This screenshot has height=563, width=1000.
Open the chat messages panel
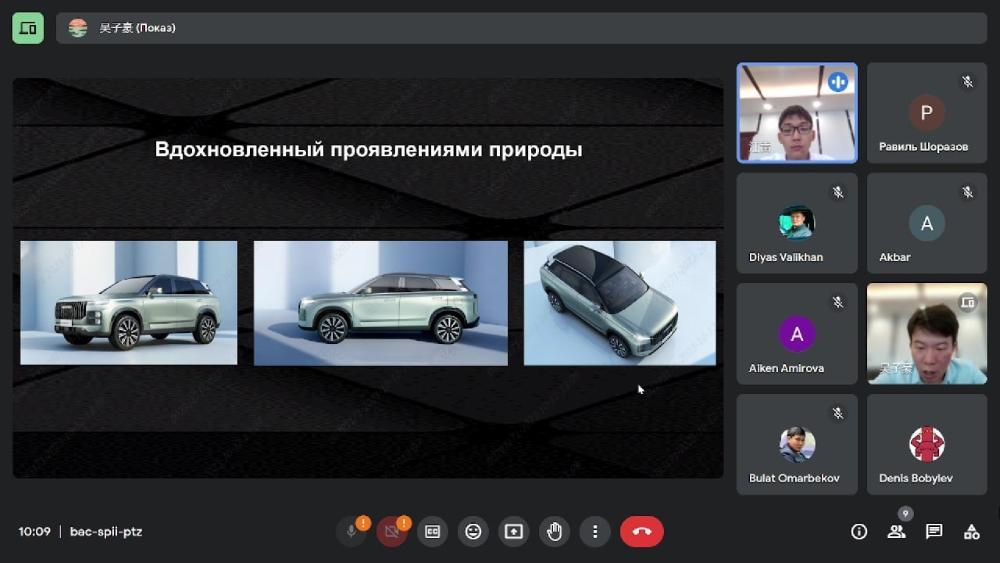[x=934, y=531]
